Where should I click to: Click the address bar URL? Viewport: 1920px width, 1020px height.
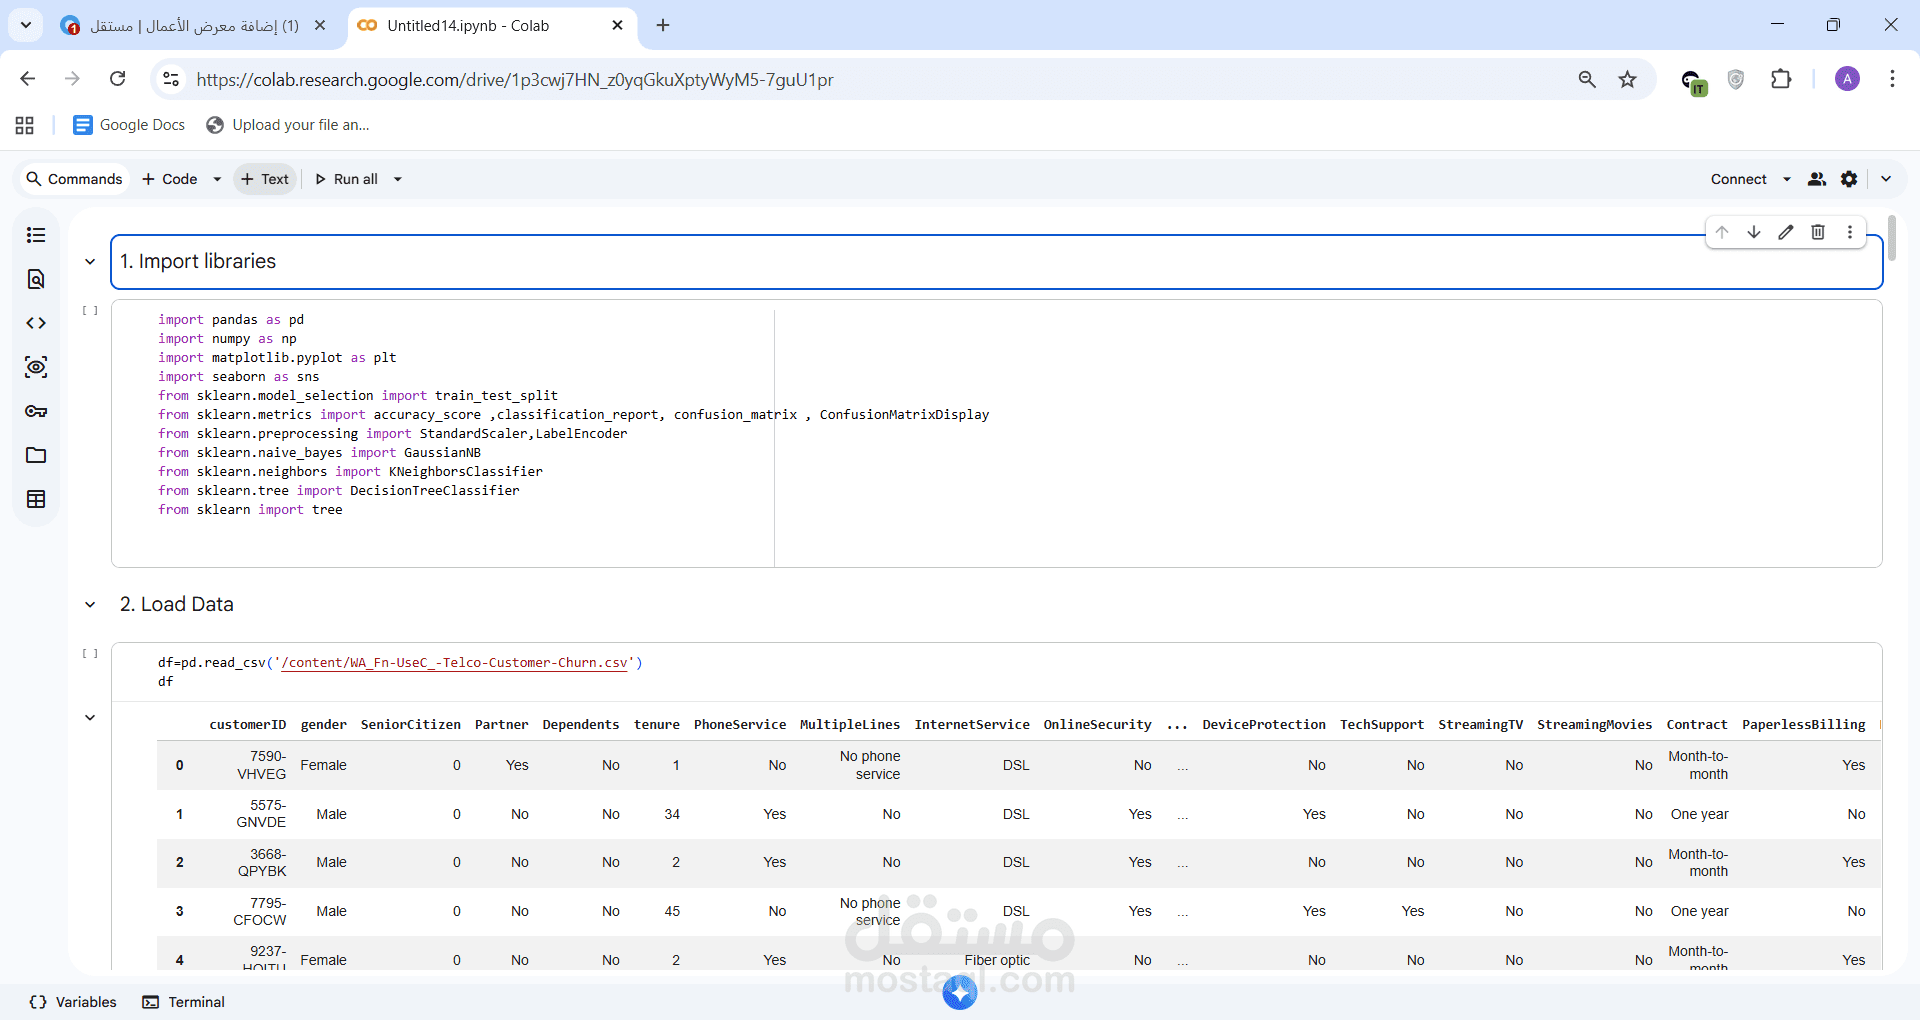tap(514, 80)
